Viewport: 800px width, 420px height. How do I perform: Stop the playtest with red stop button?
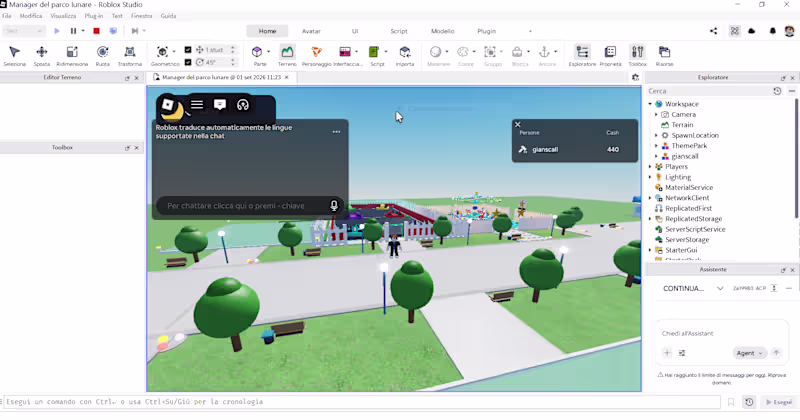96,31
